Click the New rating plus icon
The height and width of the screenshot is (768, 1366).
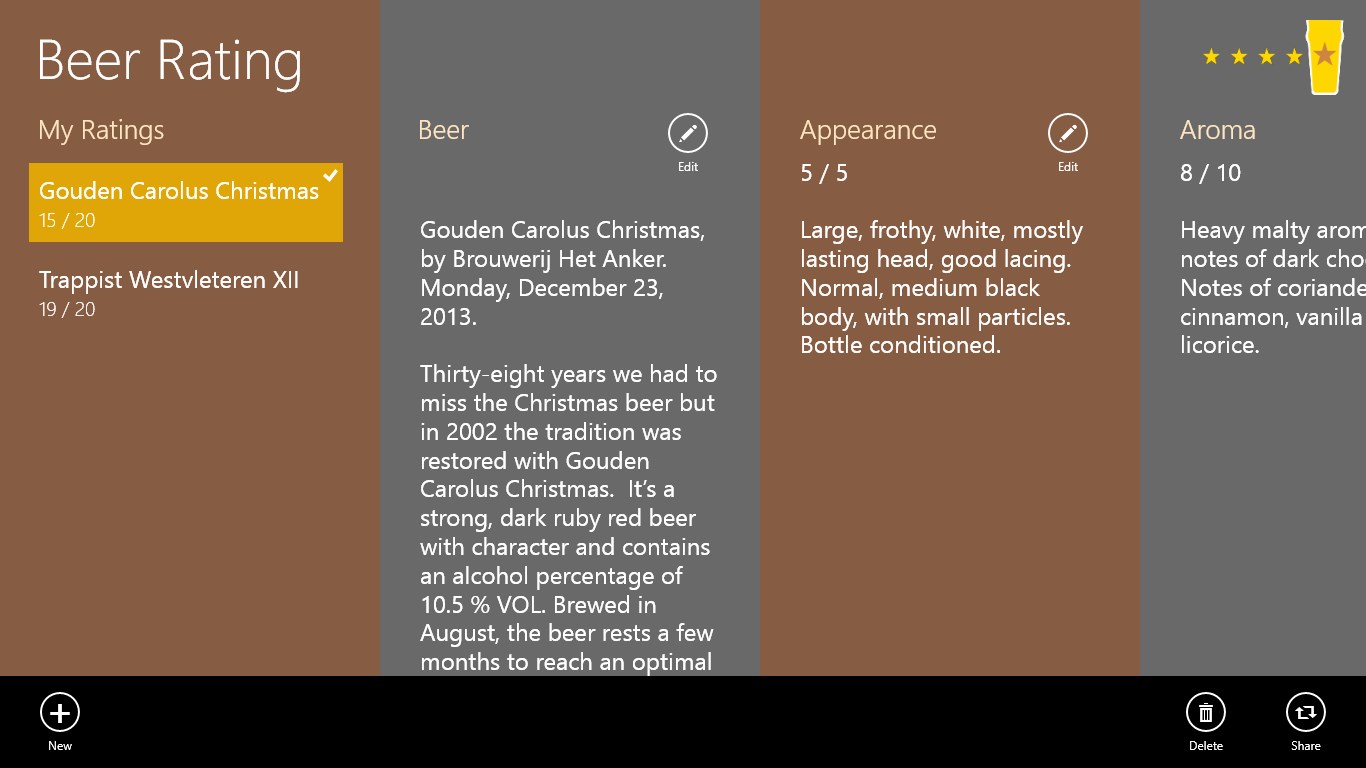[60, 713]
